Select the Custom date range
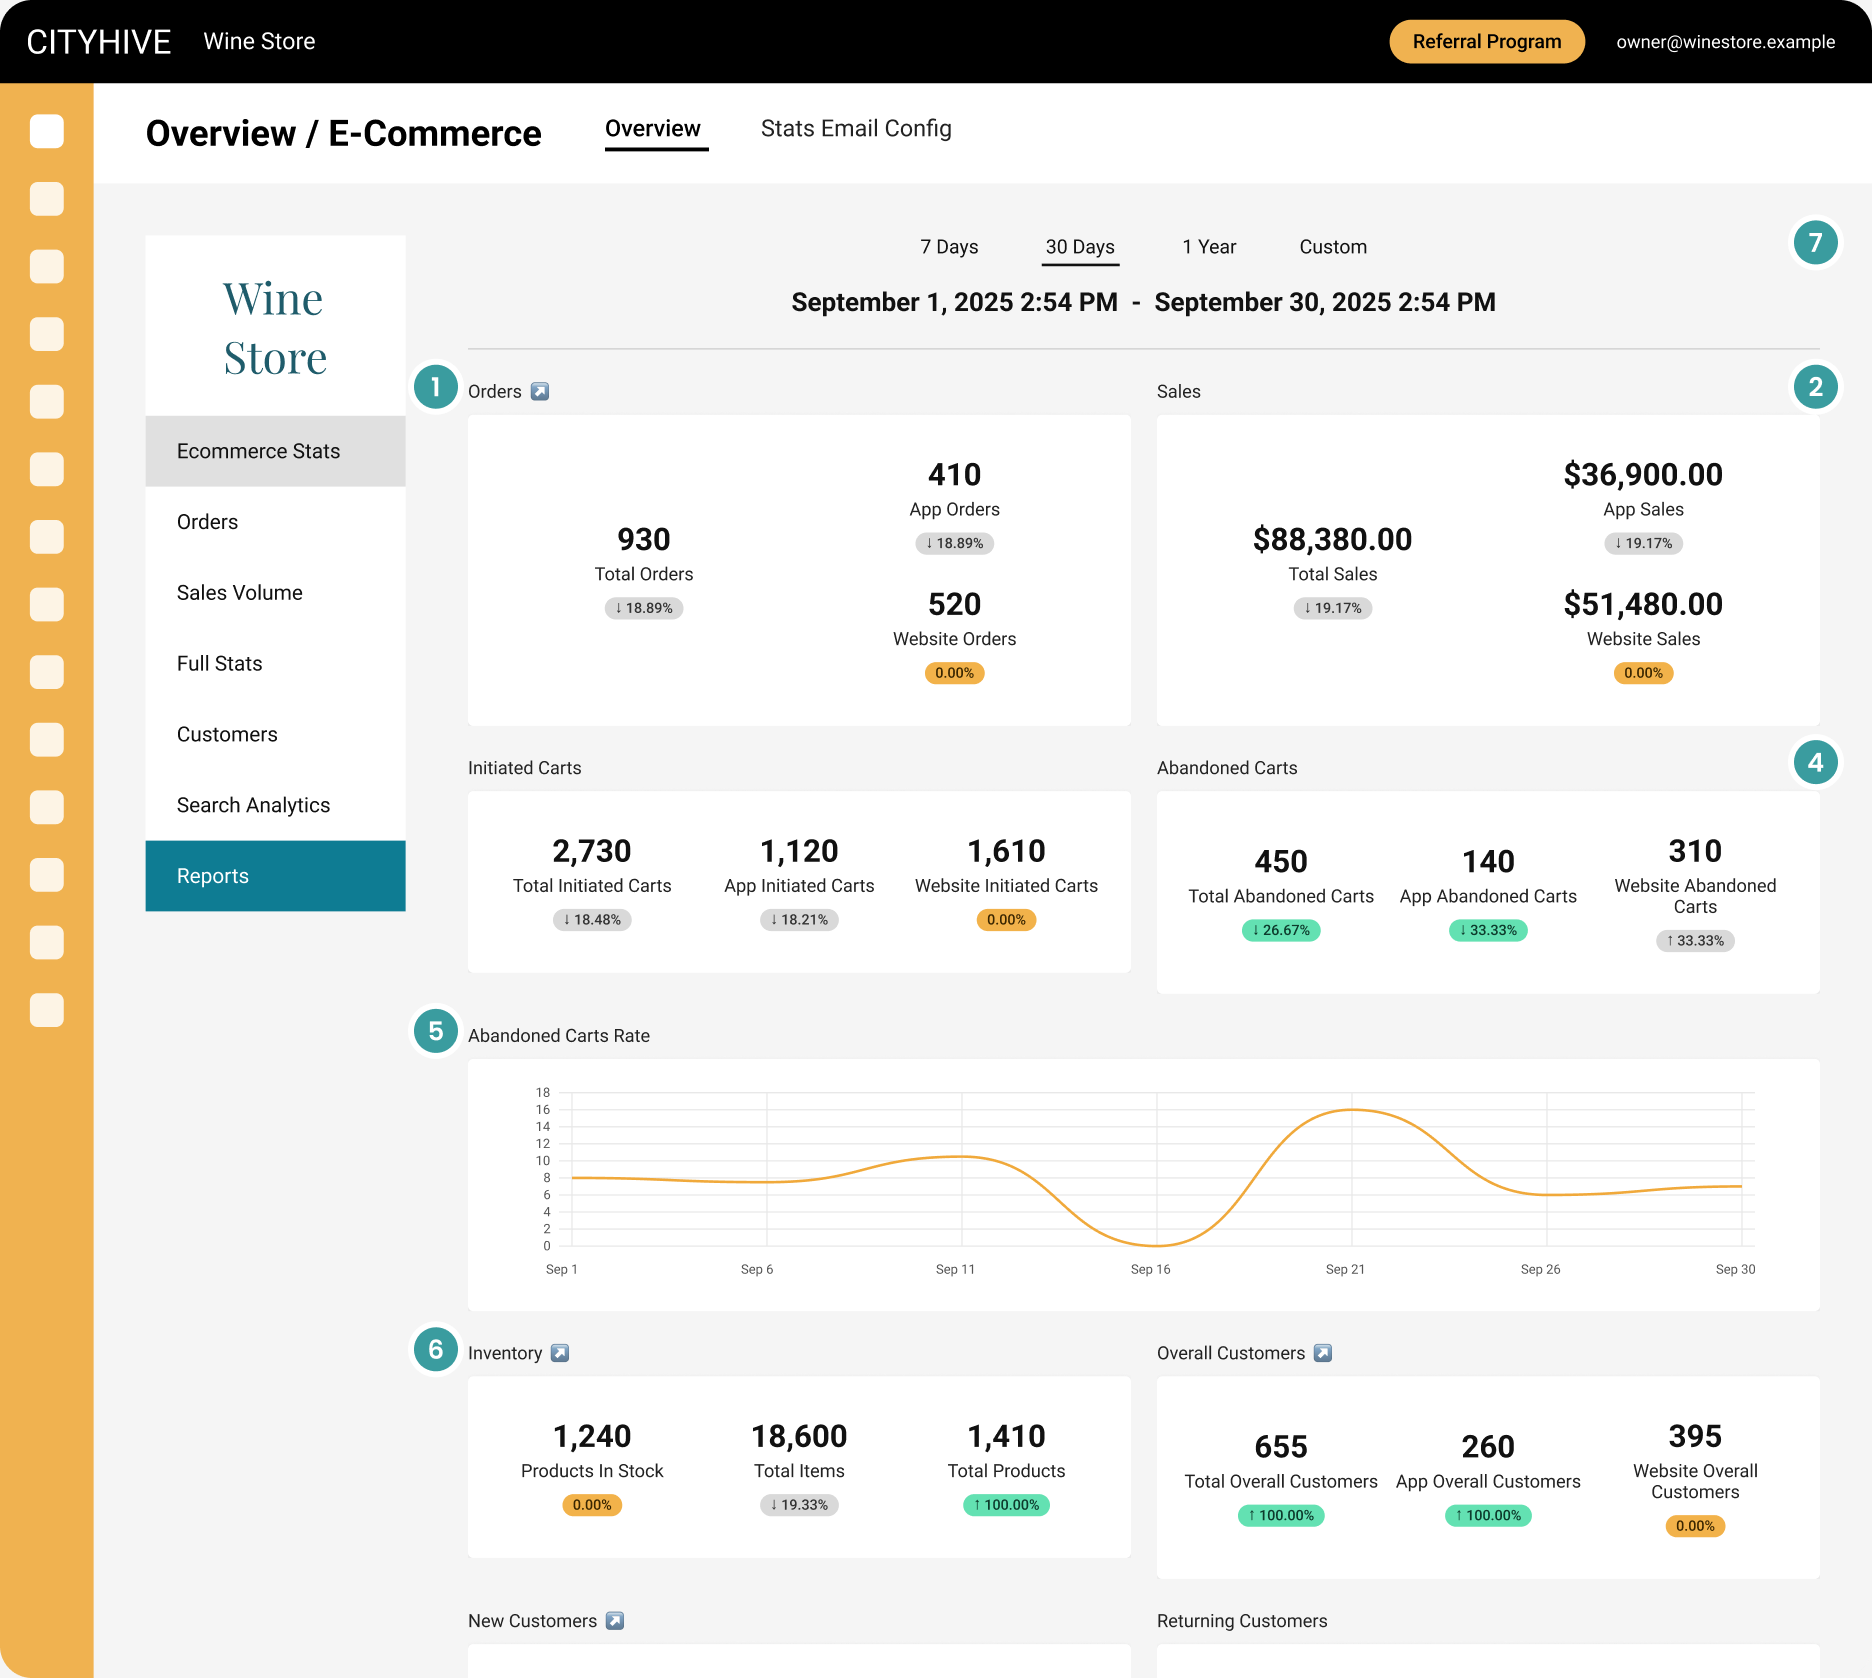The width and height of the screenshot is (1872, 1678). [x=1333, y=247]
